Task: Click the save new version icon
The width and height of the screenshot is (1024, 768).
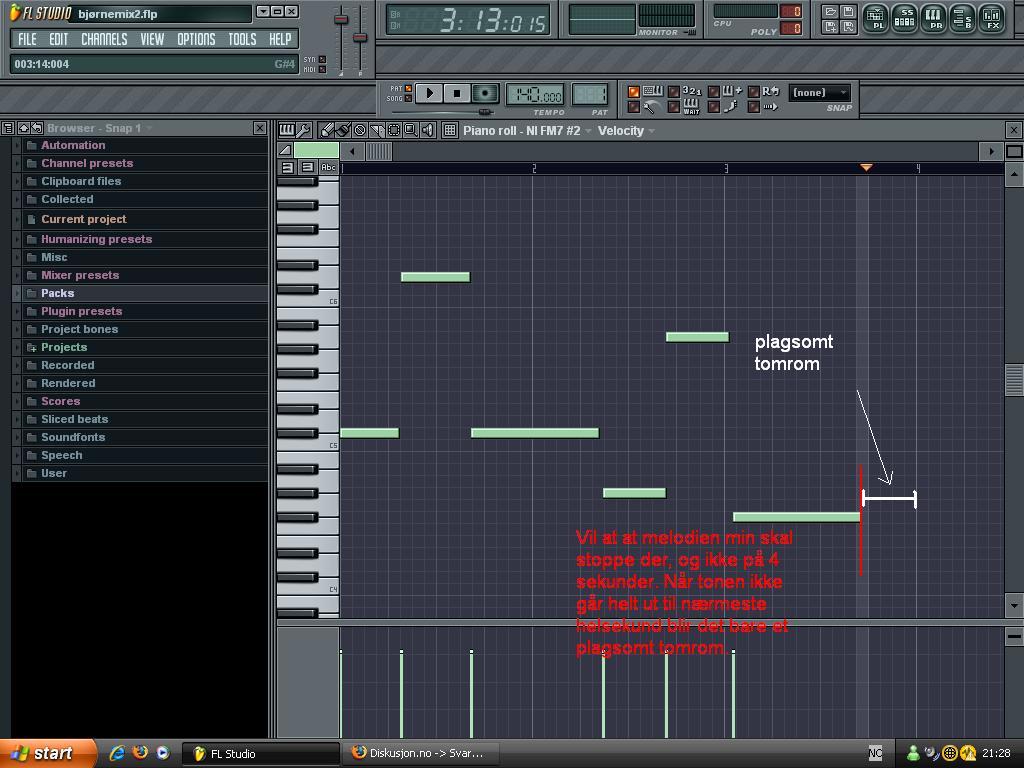Action: click(x=830, y=27)
